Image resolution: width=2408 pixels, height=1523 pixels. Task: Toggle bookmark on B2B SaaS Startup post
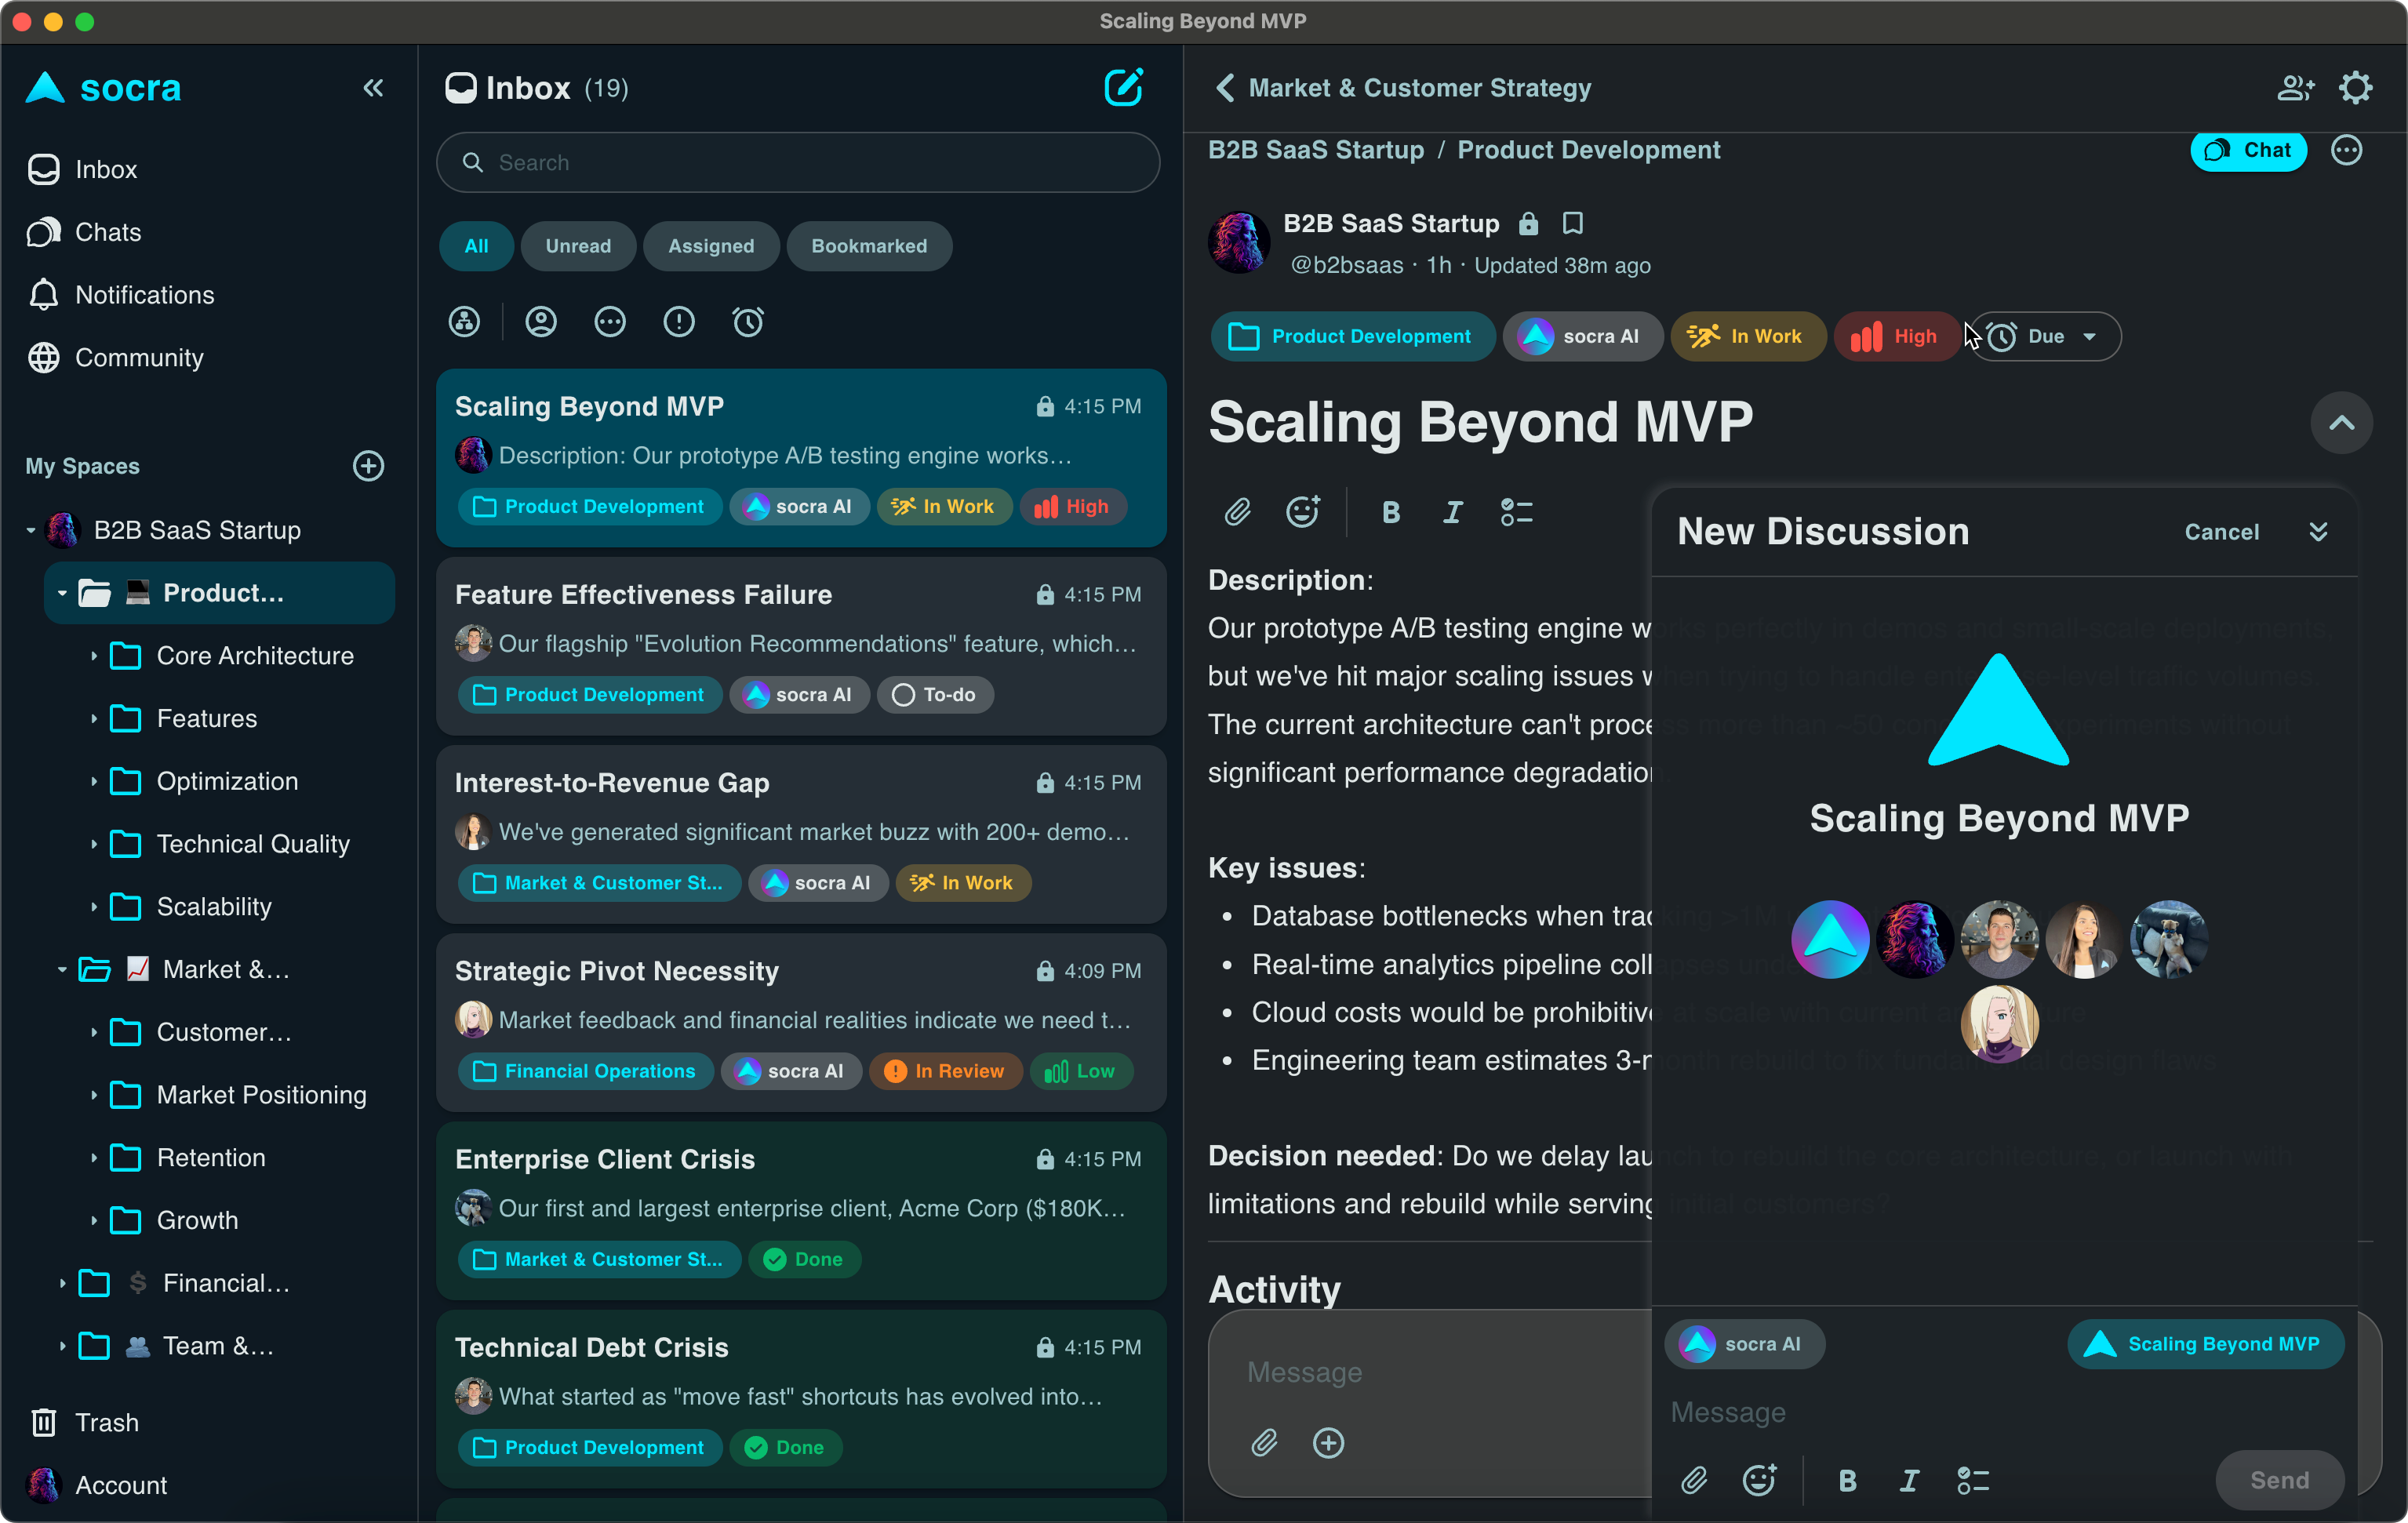(x=1572, y=223)
